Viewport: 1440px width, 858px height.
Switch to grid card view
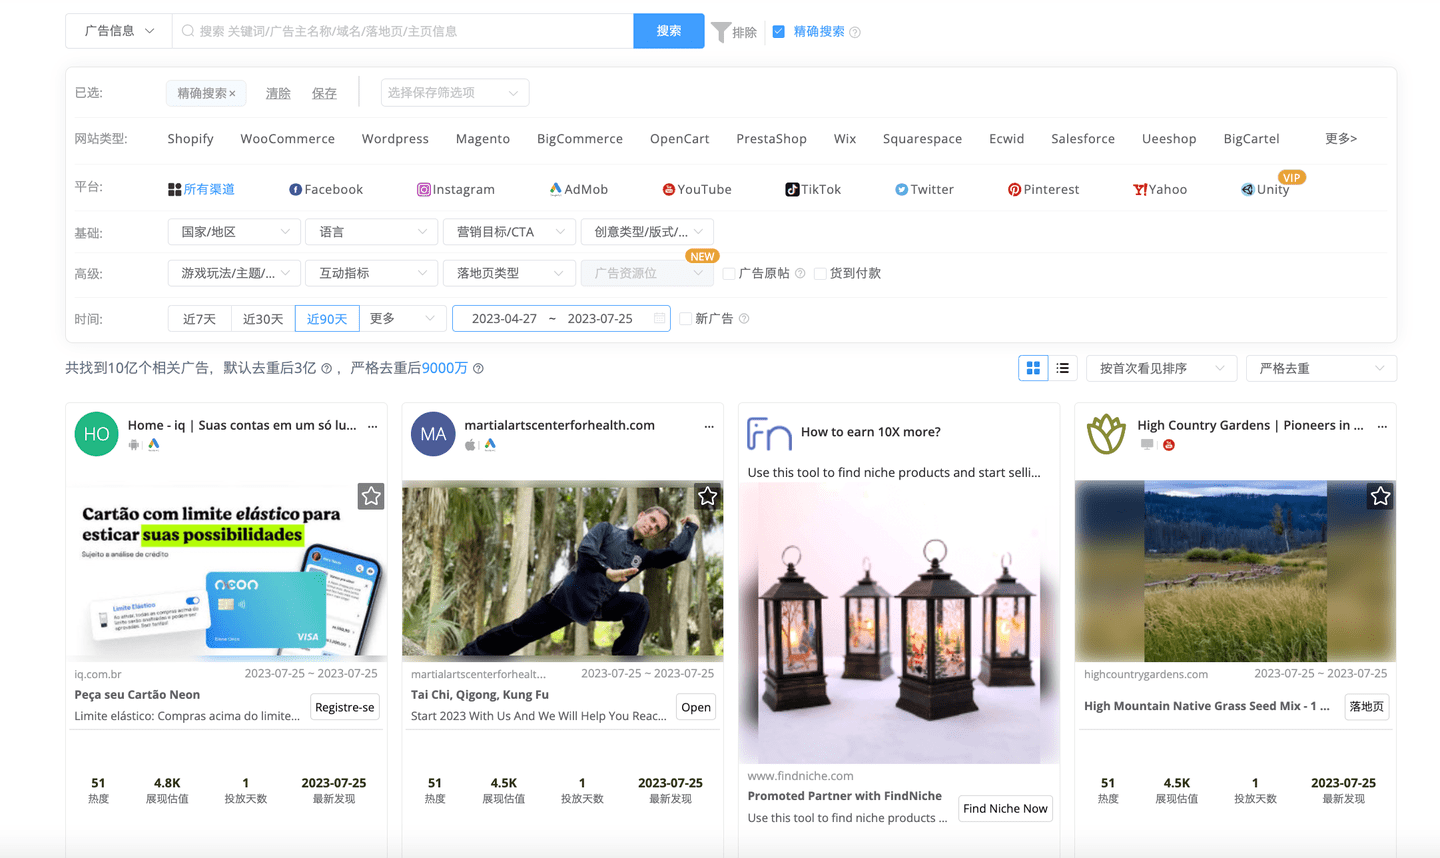pos(1033,368)
